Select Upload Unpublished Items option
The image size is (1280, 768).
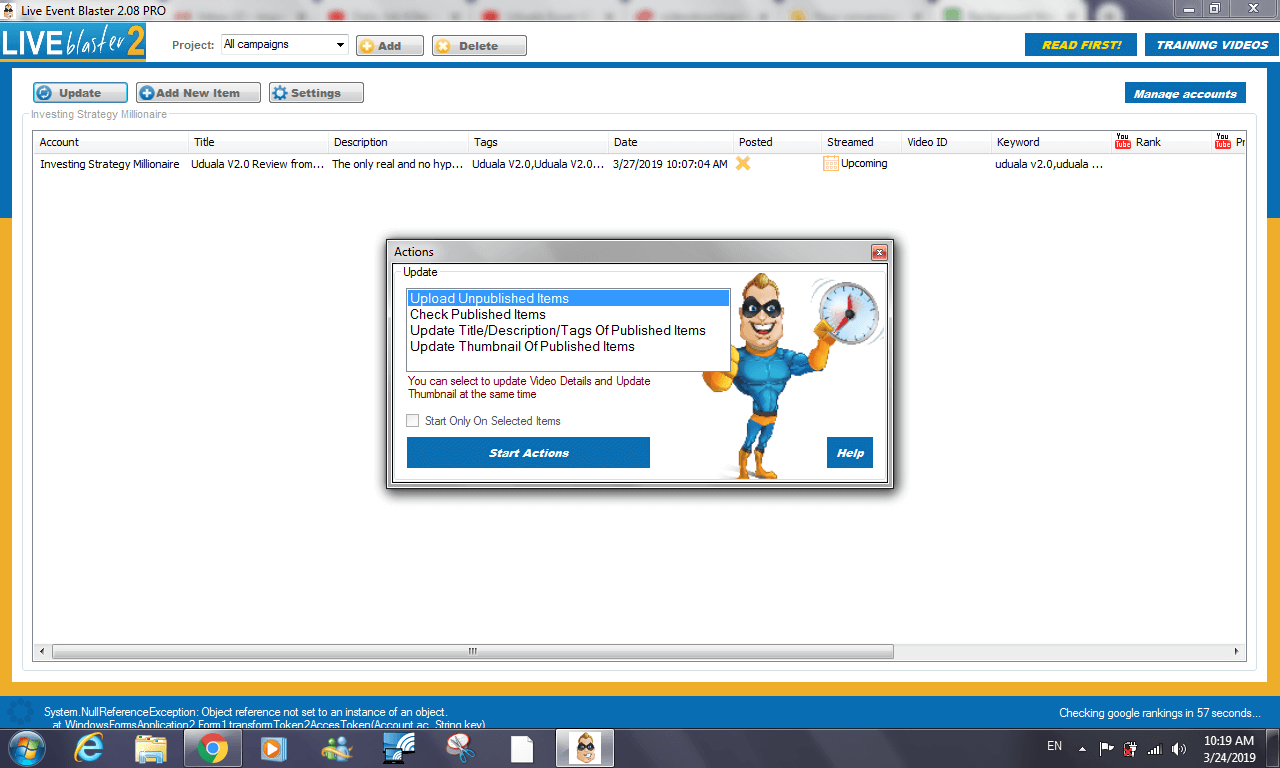[x=568, y=298]
